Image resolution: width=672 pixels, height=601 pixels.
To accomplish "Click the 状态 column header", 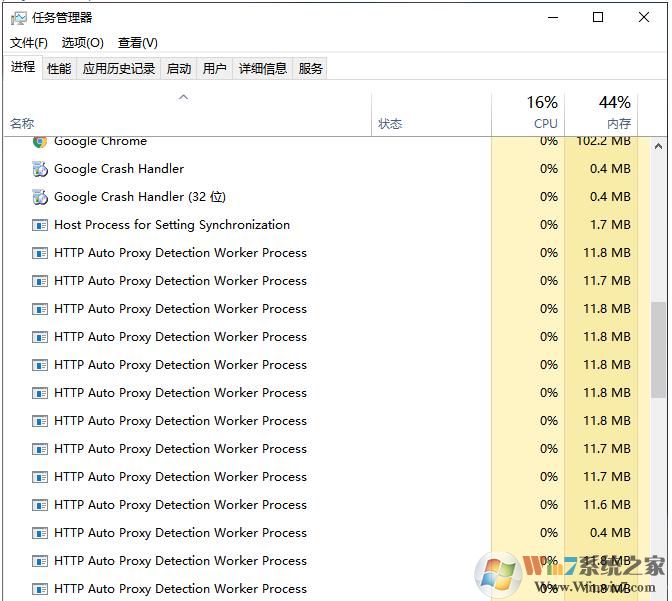I will (390, 124).
